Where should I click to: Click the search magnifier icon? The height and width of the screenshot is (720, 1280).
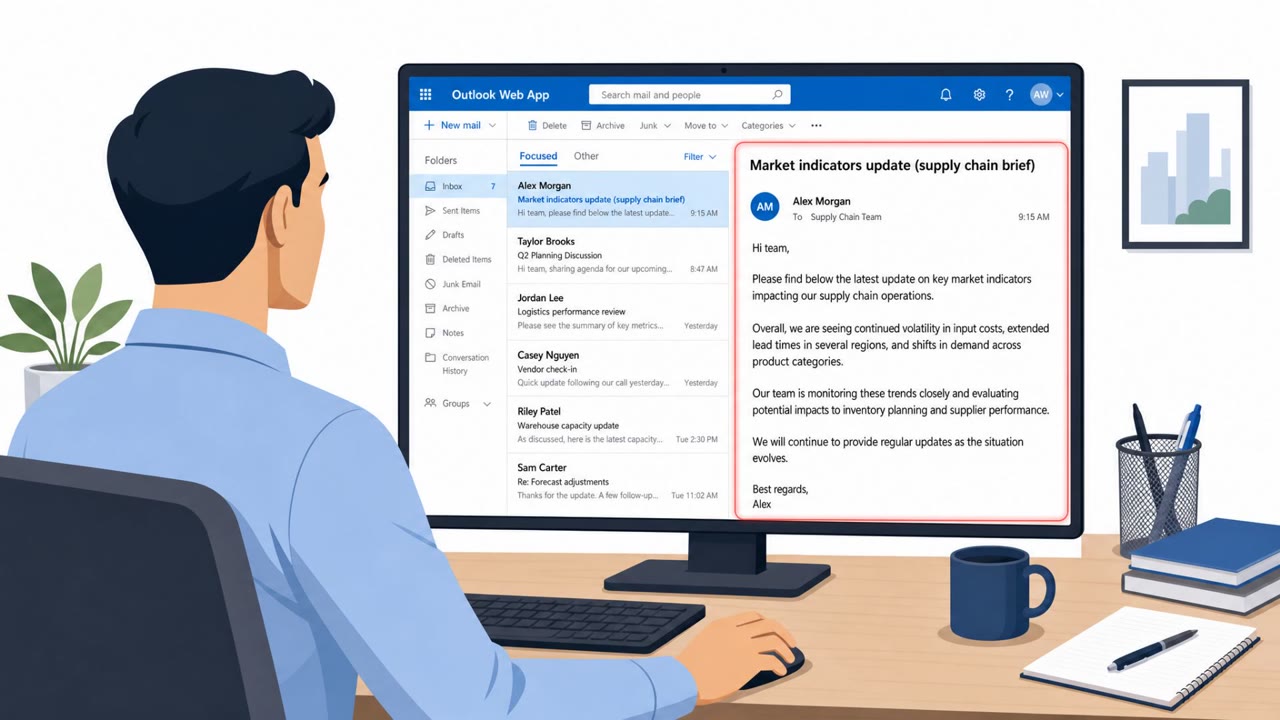tap(777, 95)
